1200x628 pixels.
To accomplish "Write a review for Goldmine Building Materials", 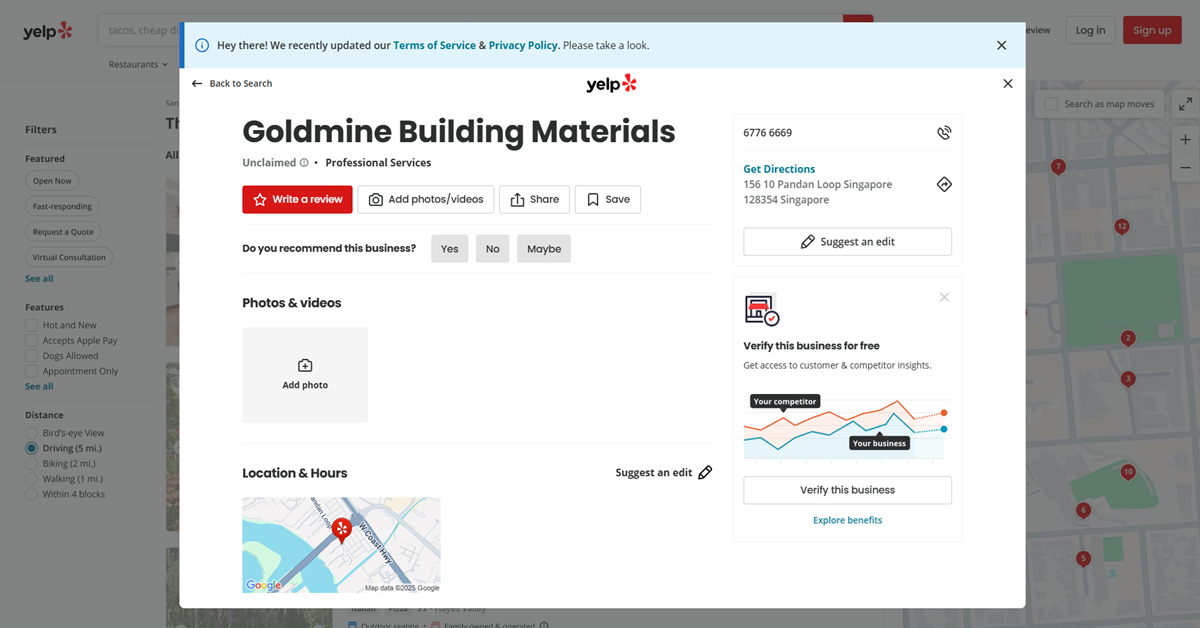I will pyautogui.click(x=297, y=199).
